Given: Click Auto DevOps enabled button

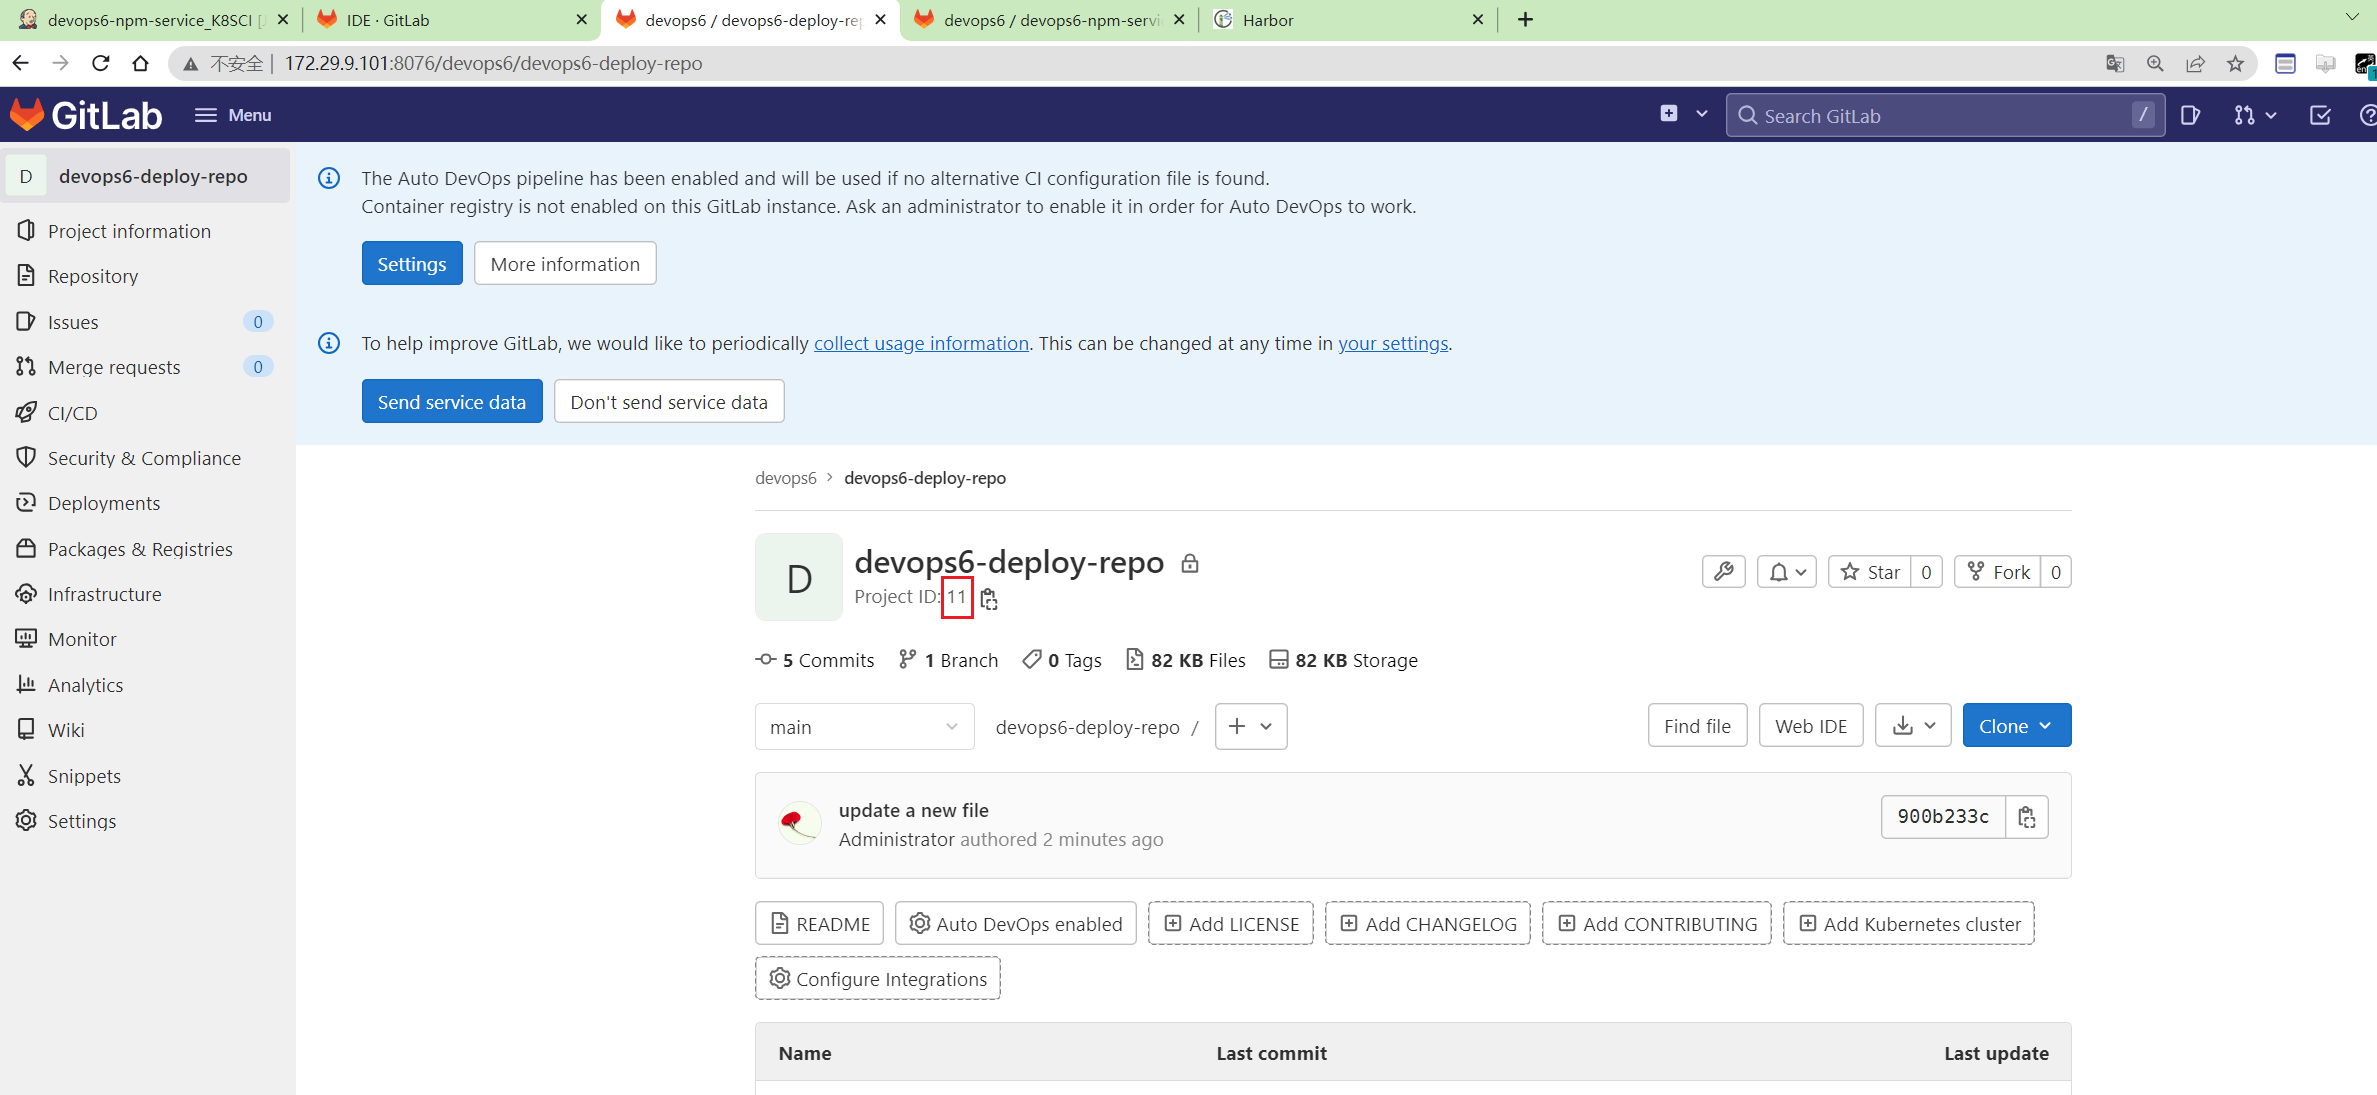Looking at the screenshot, I should point(1016,924).
